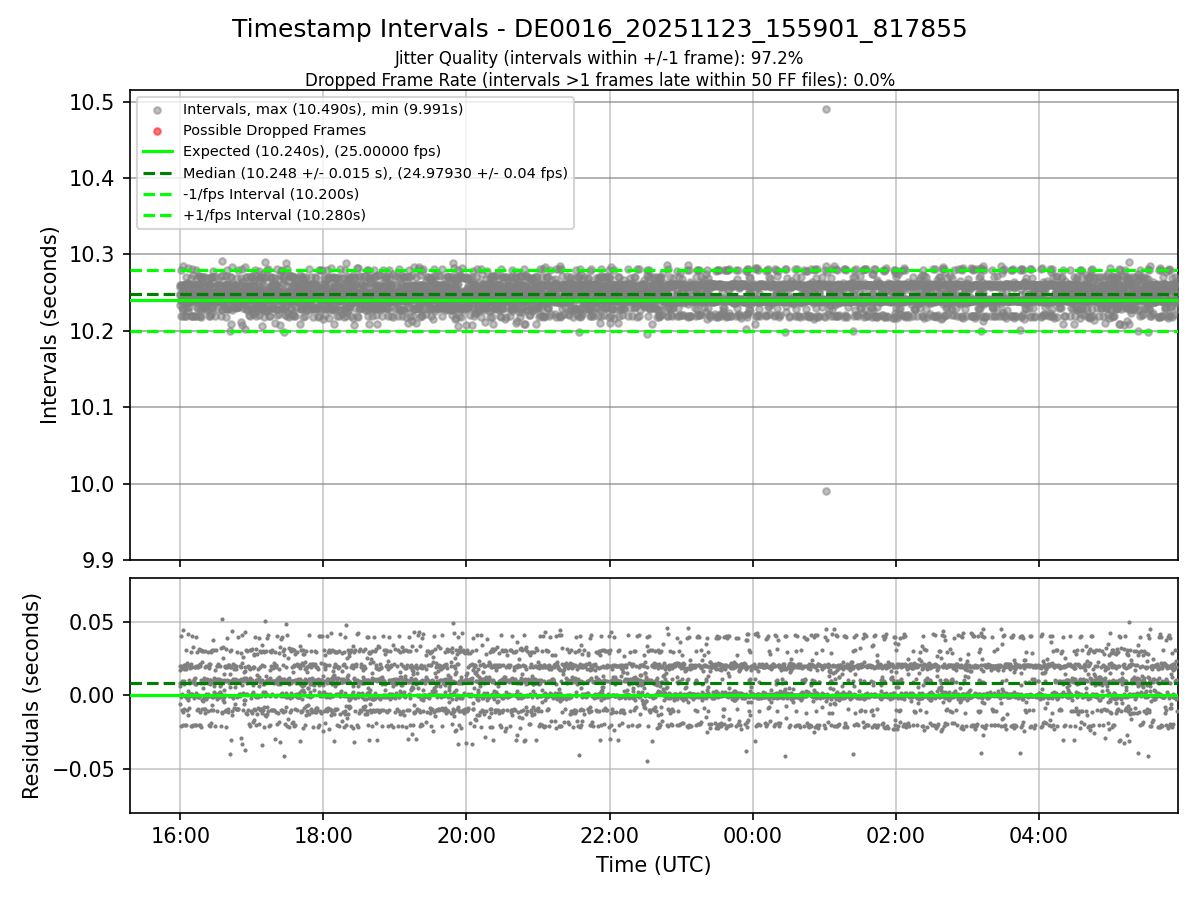Click the dark green dashed line sample for Median
The height and width of the screenshot is (900, 1200).
tap(157, 173)
